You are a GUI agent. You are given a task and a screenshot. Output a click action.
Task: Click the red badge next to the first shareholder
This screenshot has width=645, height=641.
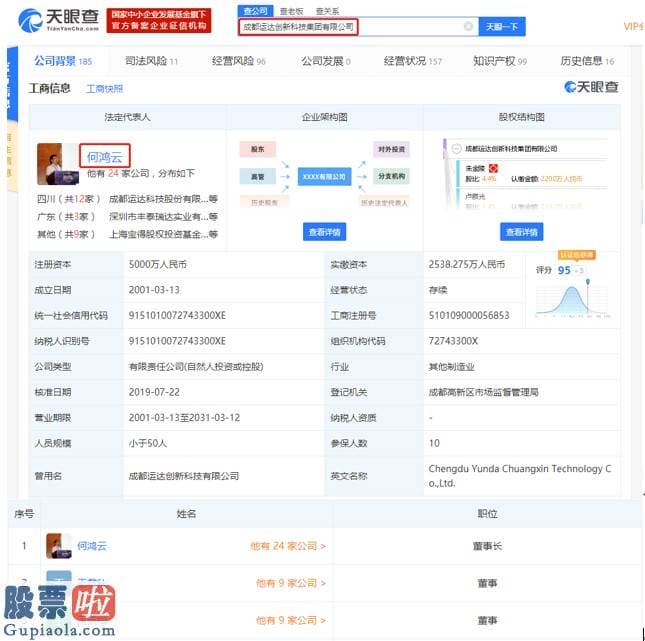click(x=493, y=168)
